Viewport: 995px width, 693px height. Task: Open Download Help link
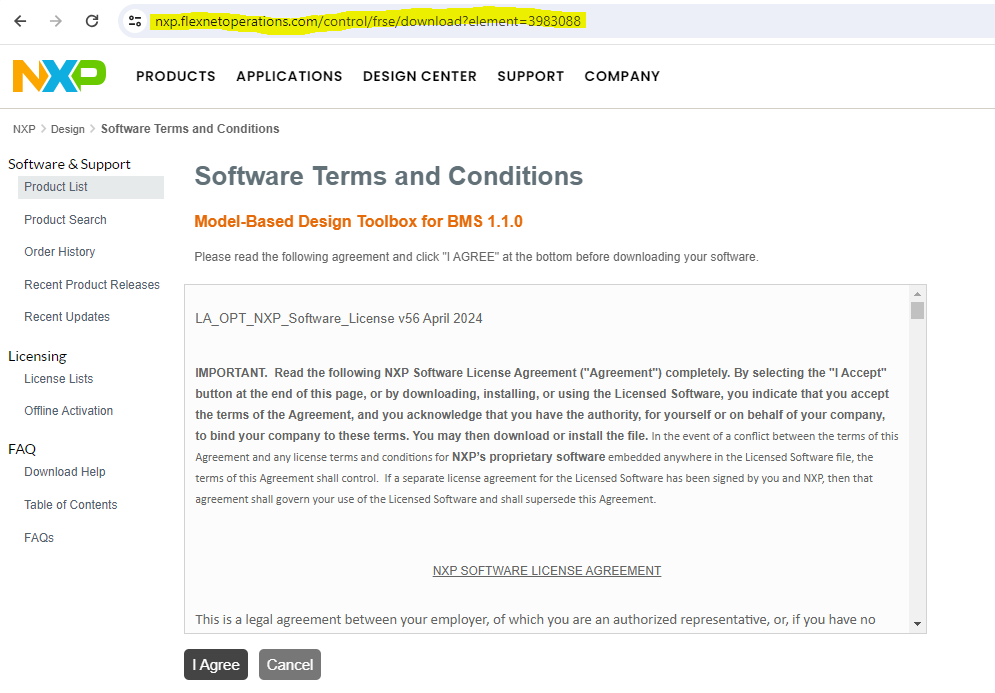point(65,472)
